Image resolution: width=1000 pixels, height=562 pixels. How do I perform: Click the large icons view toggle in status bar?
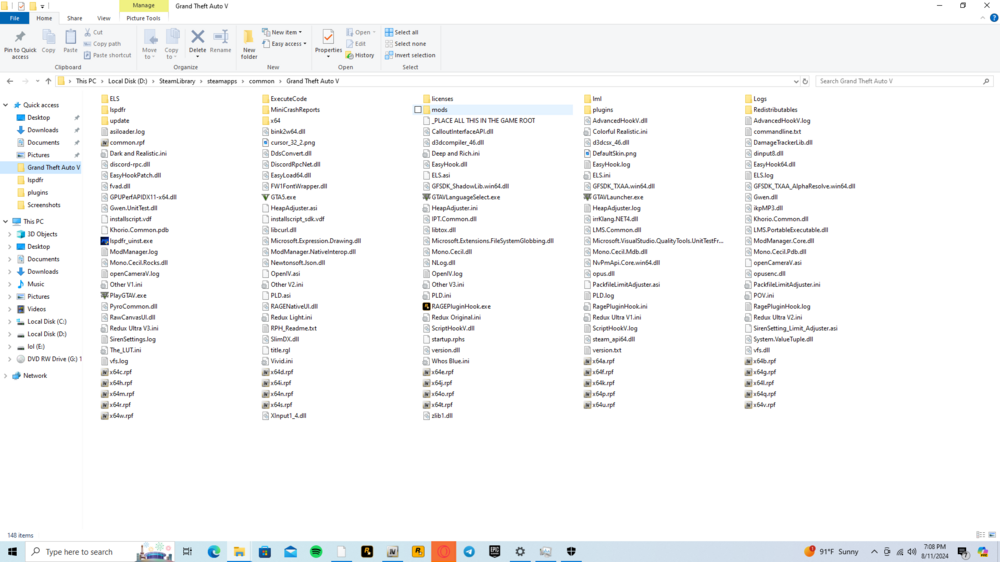(x=992, y=535)
